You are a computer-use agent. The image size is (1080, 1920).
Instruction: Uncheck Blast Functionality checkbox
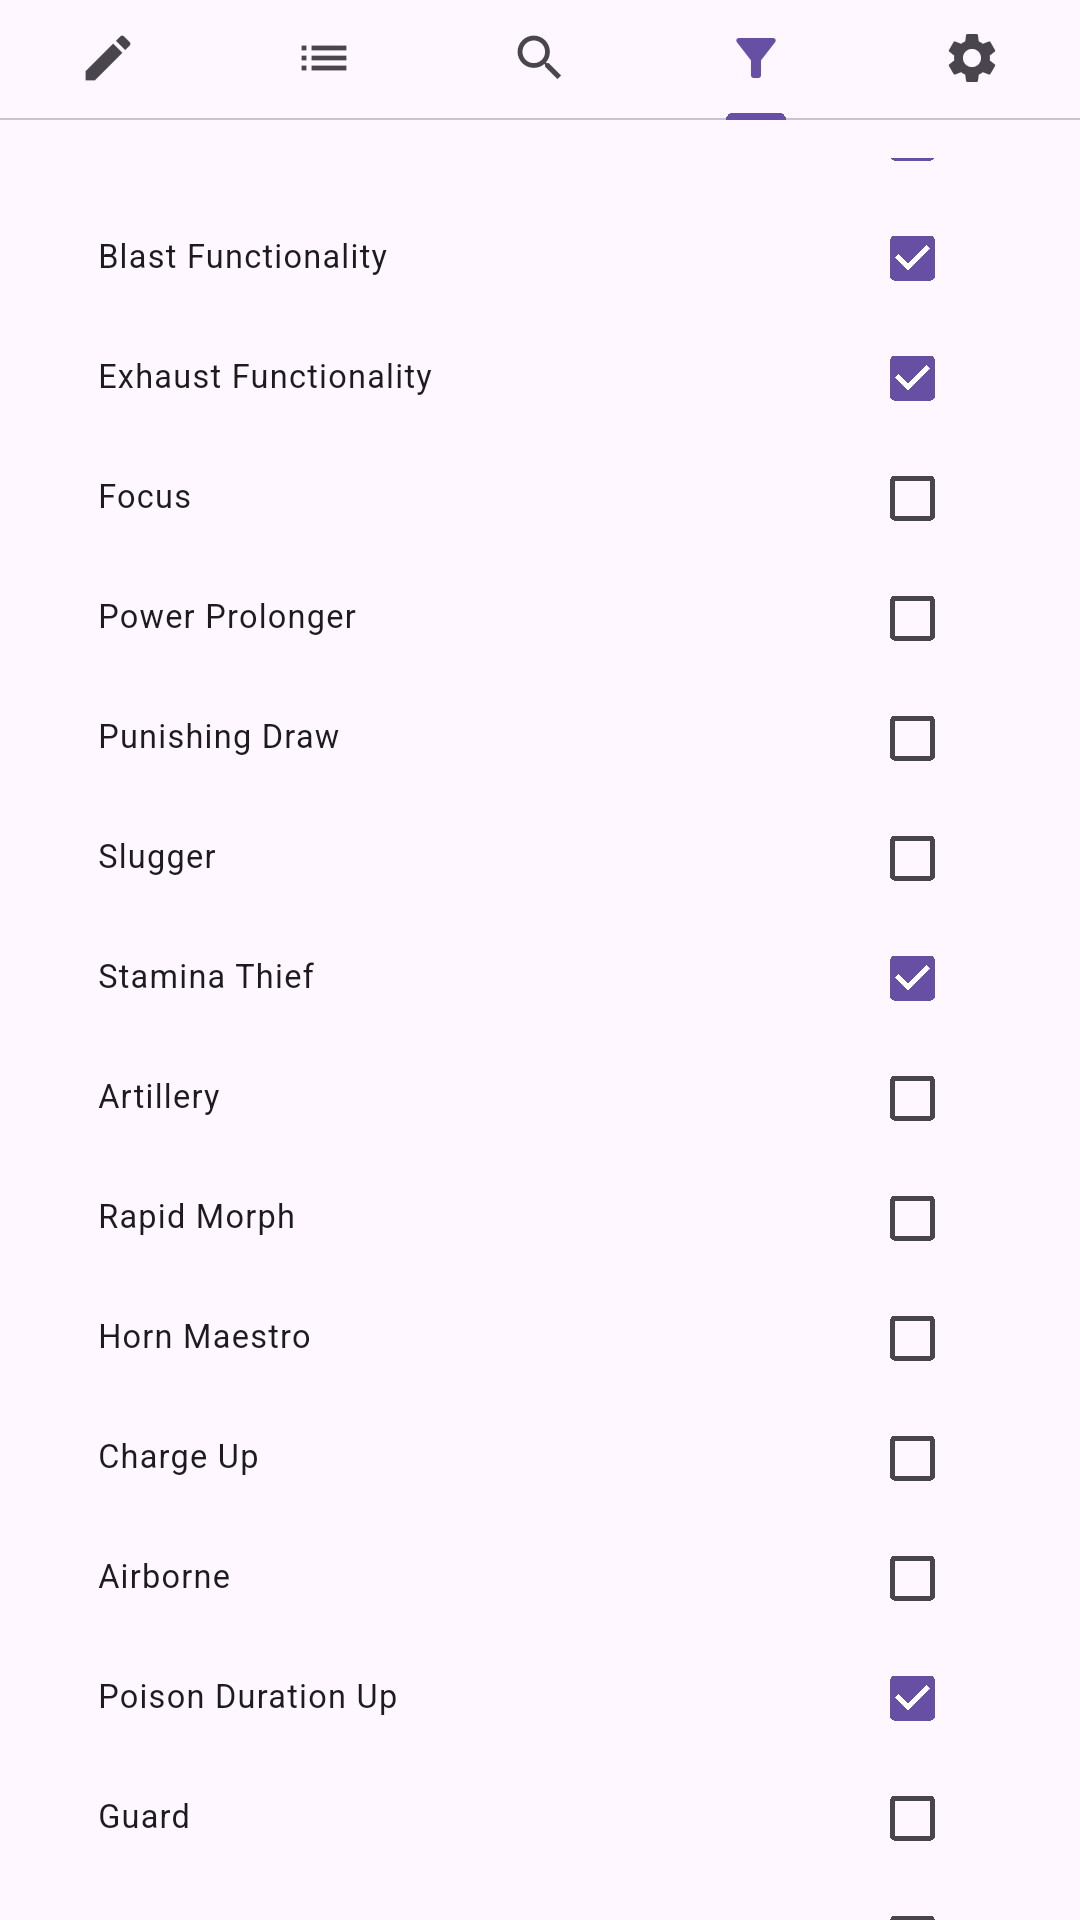click(912, 258)
